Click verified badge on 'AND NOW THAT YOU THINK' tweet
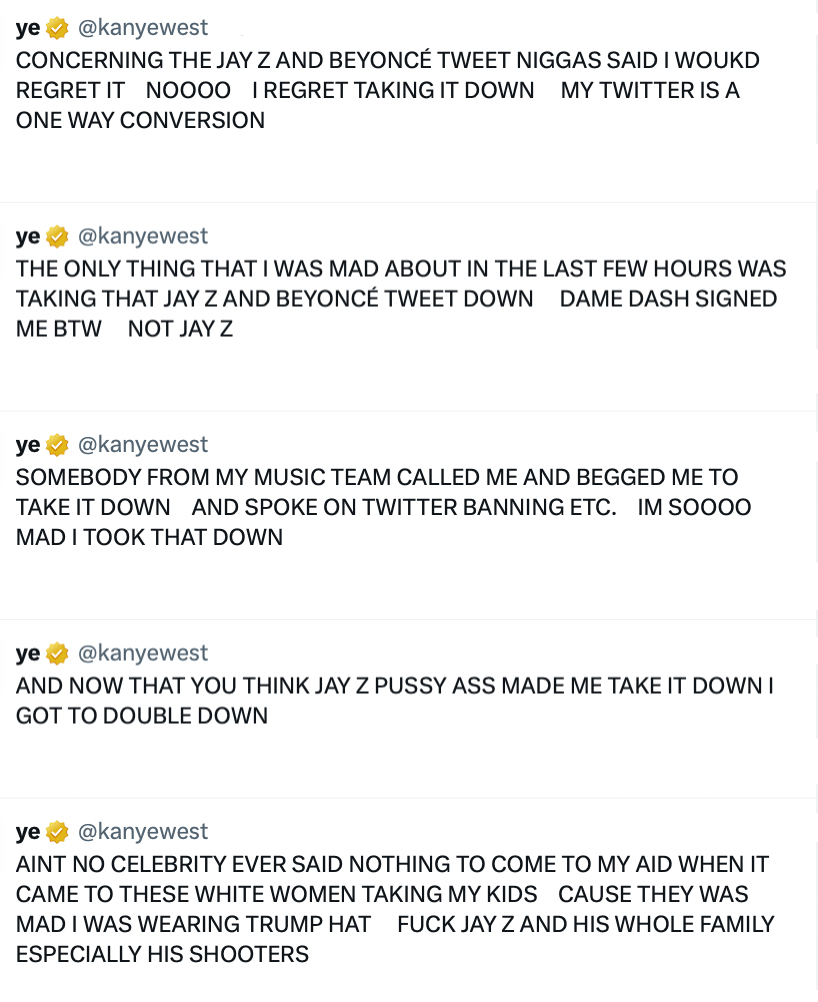Viewport: 818px width, 1002px height. [58, 653]
